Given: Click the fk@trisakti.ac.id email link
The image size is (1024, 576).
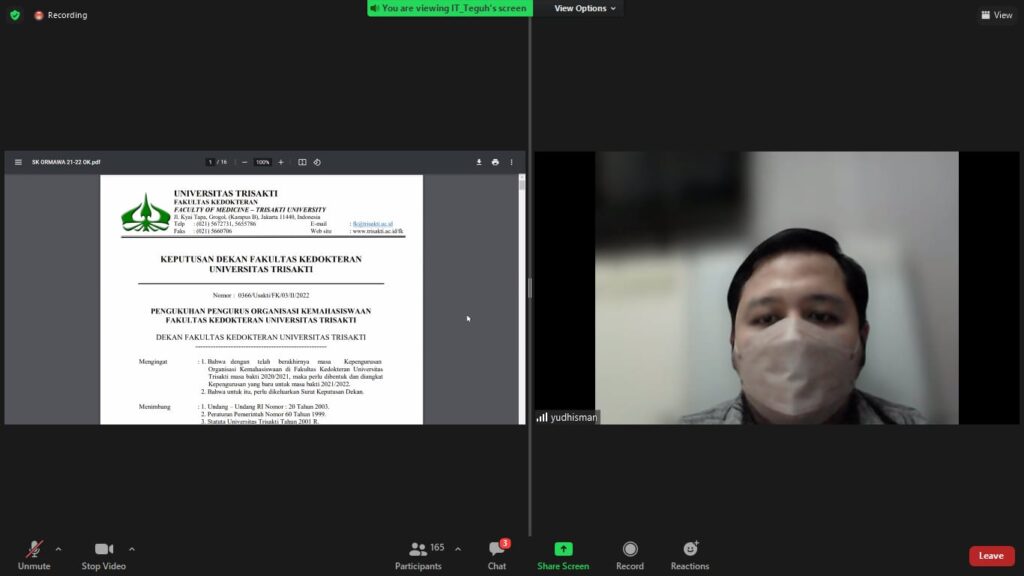Looking at the screenshot, I should click(373, 224).
